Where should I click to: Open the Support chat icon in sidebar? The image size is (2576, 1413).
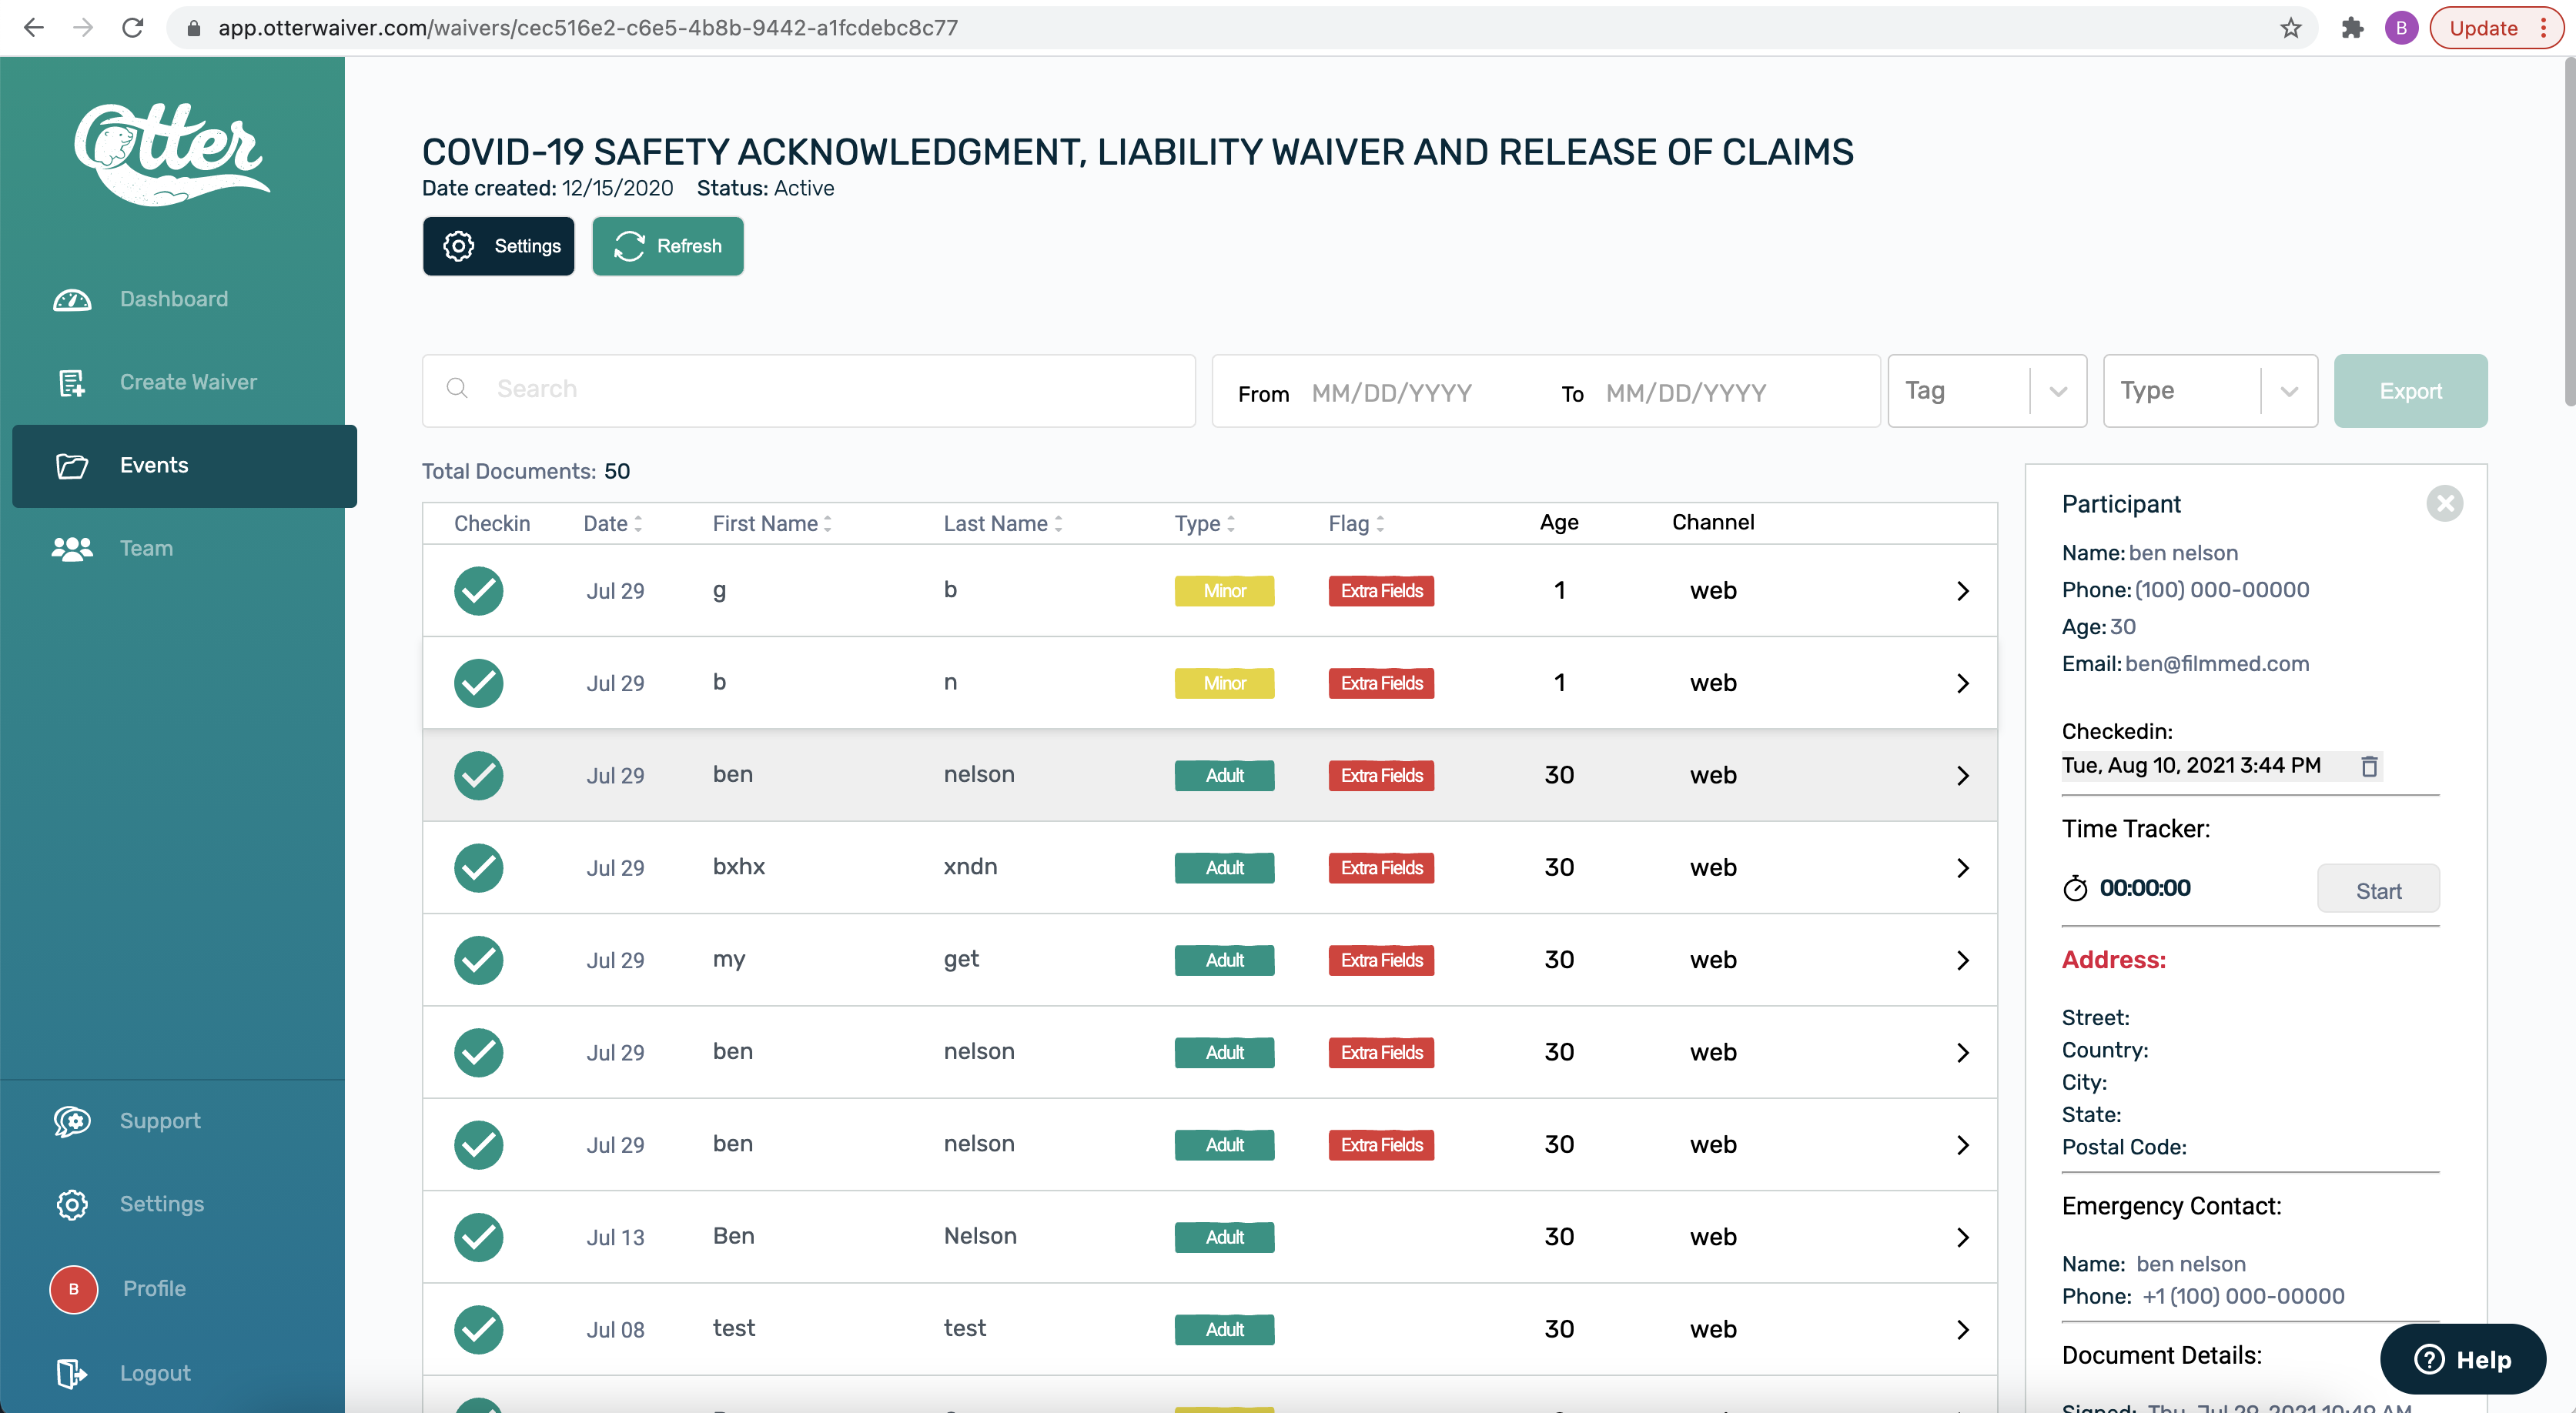pyautogui.click(x=72, y=1121)
